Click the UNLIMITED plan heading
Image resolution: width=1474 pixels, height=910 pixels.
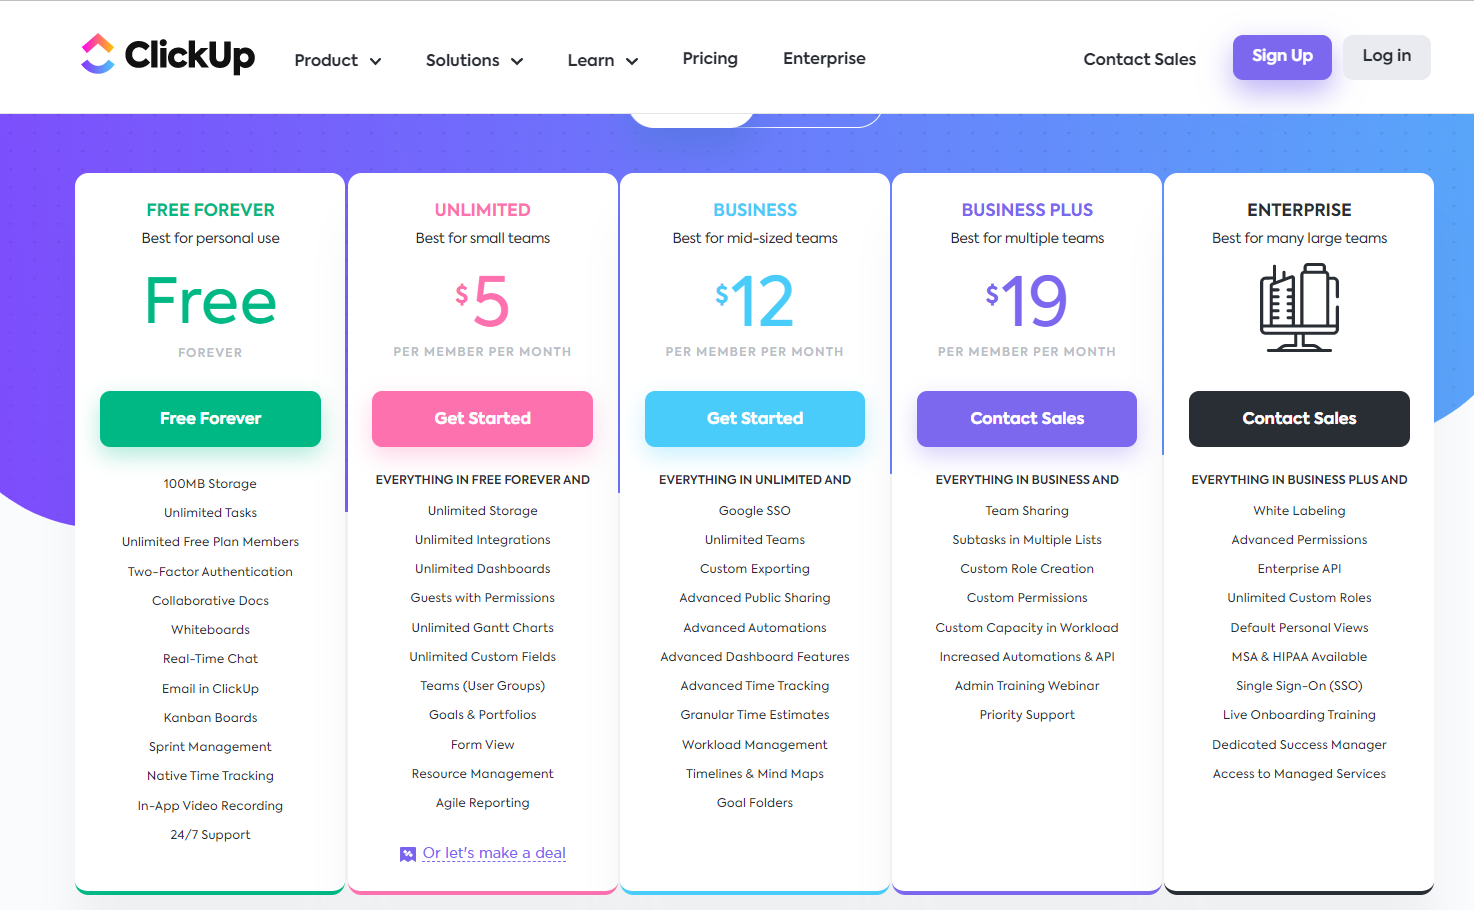482,210
